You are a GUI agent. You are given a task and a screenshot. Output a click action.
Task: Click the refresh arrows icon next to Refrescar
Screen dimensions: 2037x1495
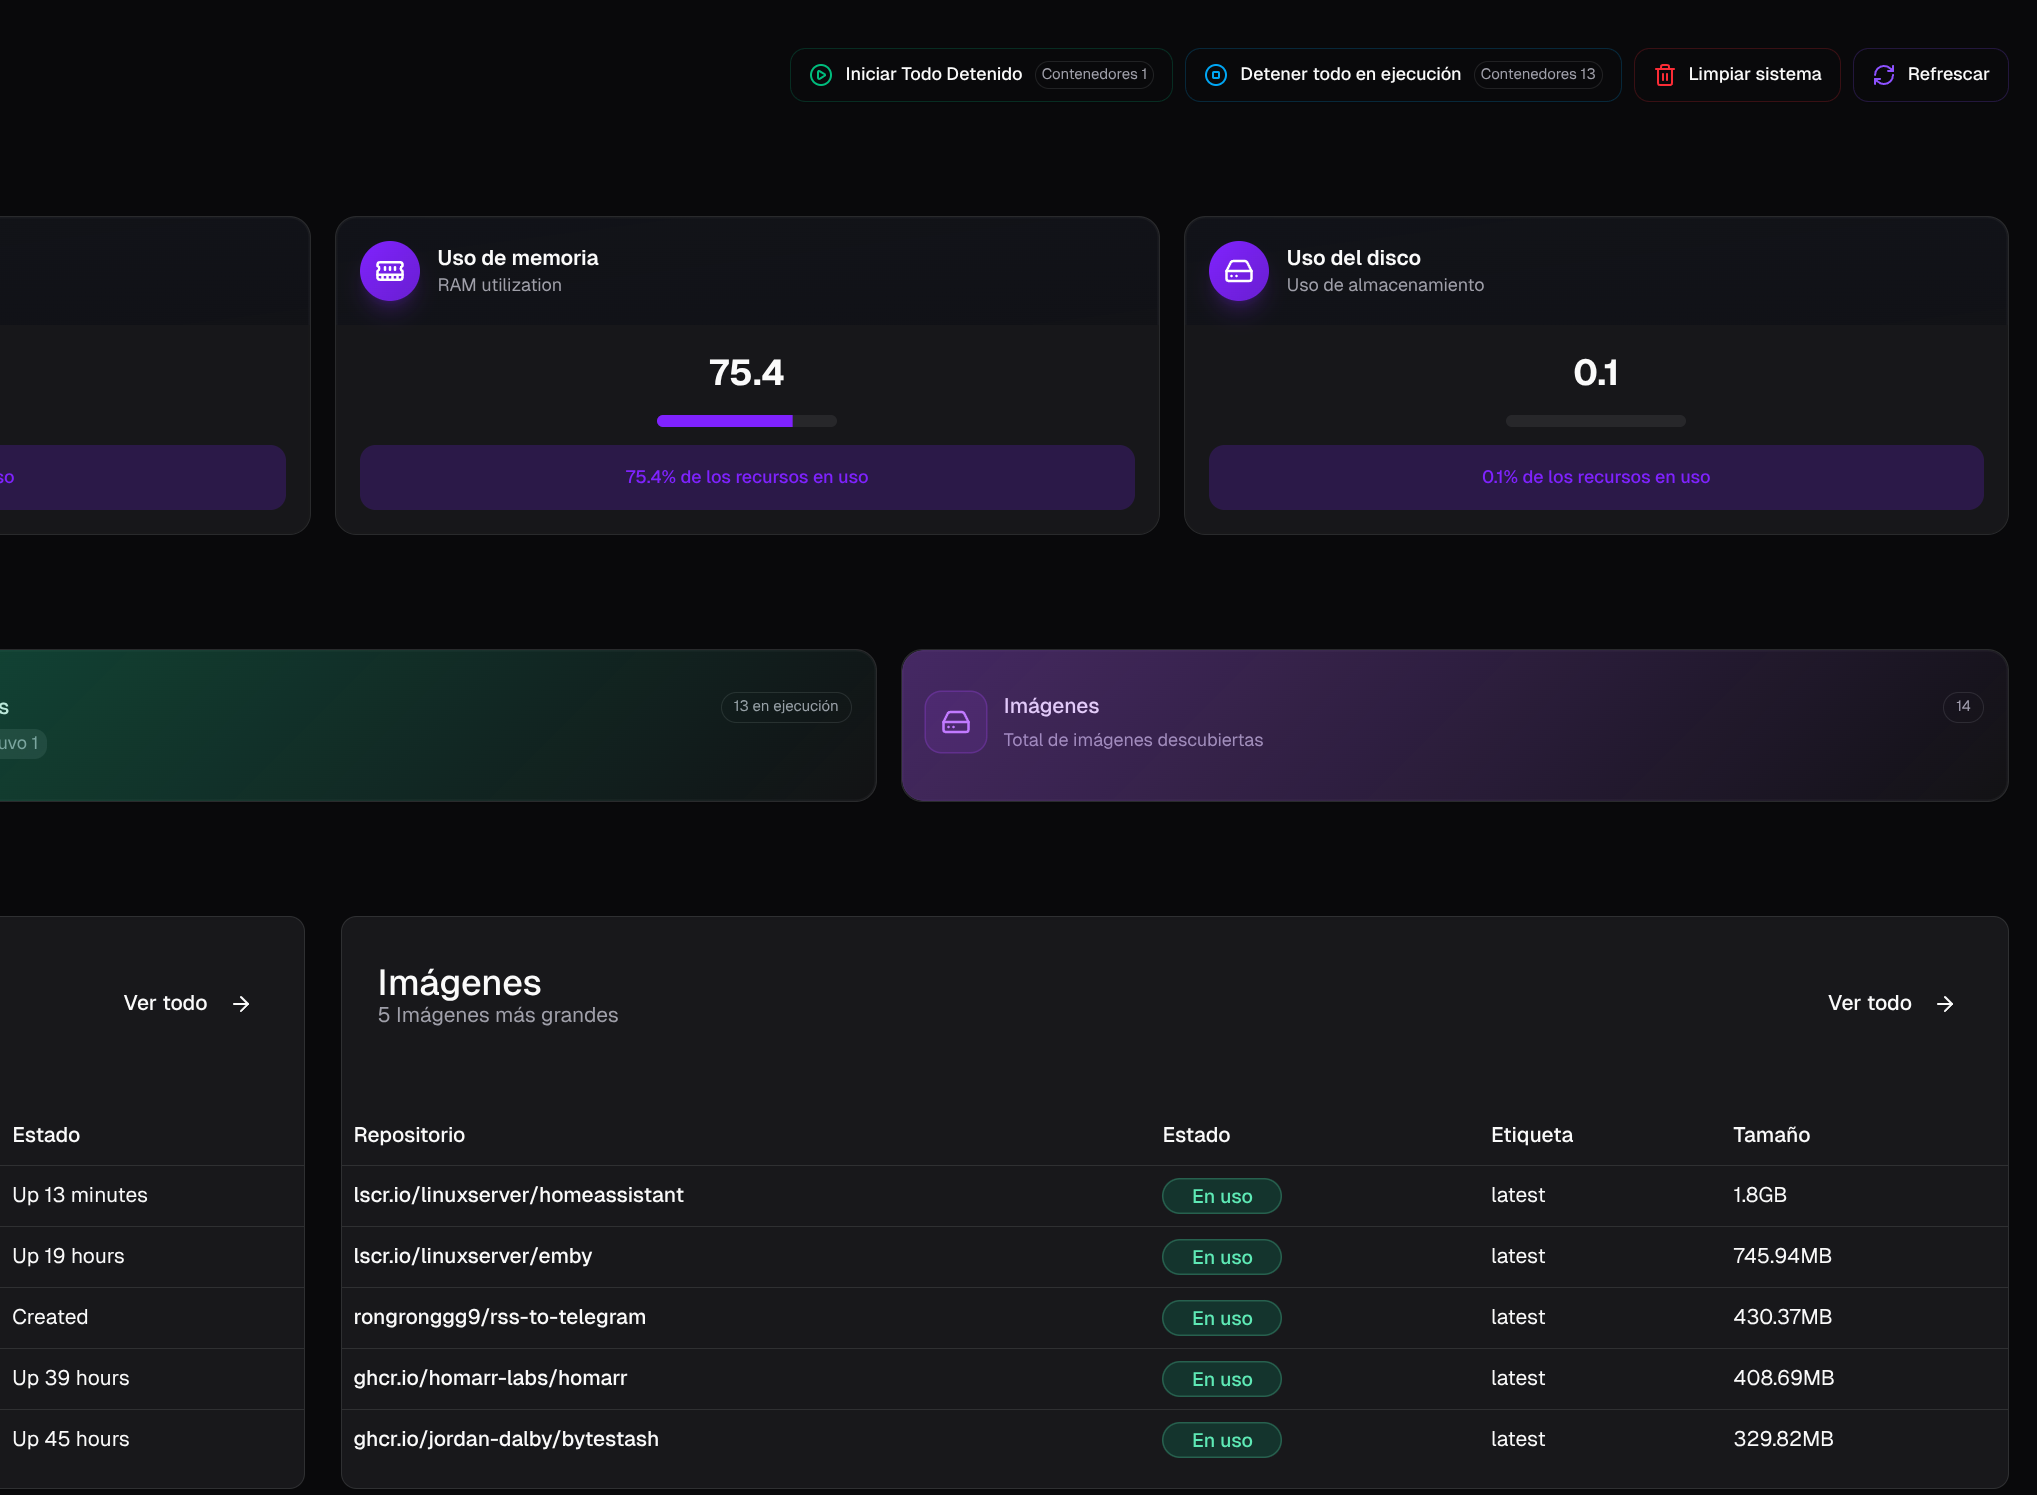point(1883,75)
